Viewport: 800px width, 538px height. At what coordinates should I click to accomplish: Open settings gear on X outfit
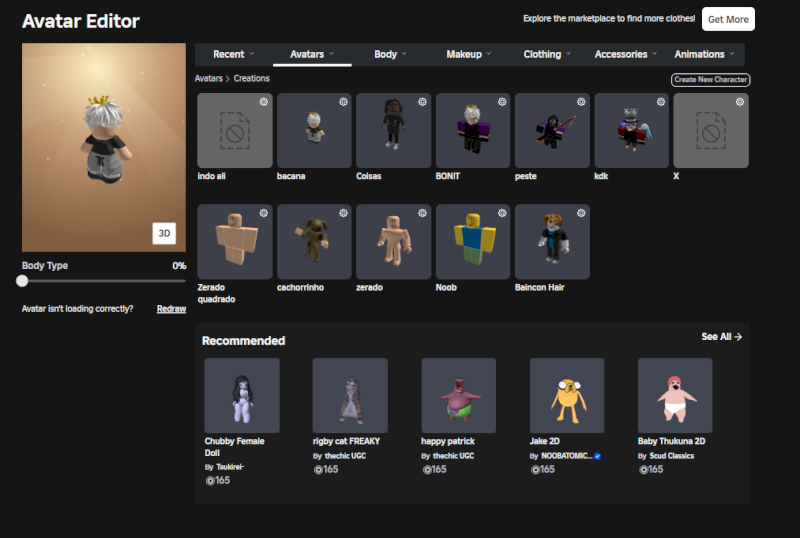(x=740, y=102)
